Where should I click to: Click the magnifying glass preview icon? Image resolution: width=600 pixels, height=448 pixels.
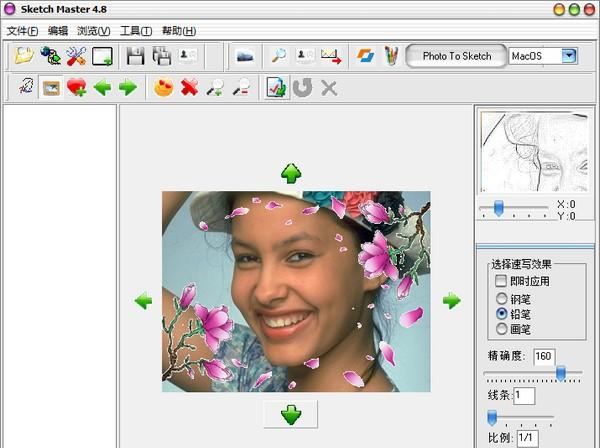tap(277, 56)
